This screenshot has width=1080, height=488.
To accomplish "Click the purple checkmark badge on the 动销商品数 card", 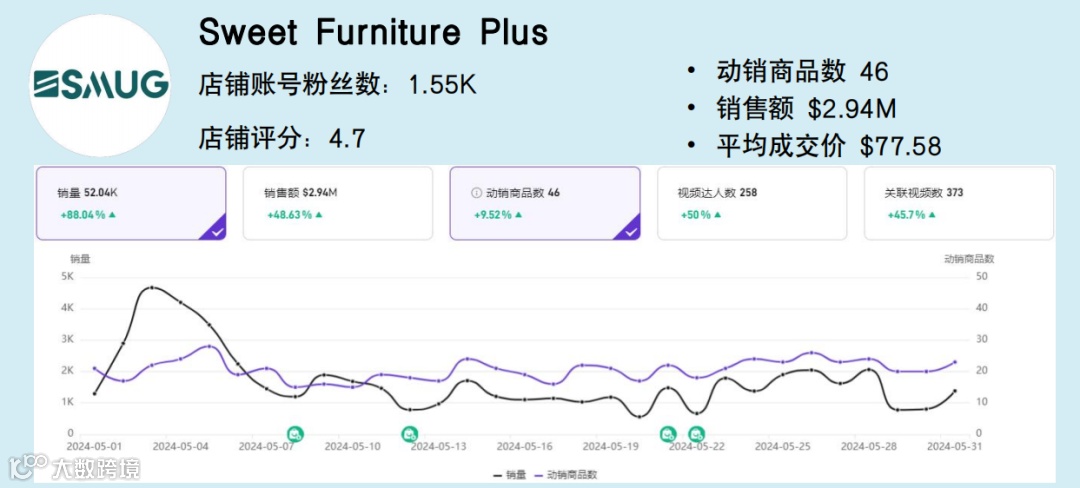I will [629, 231].
